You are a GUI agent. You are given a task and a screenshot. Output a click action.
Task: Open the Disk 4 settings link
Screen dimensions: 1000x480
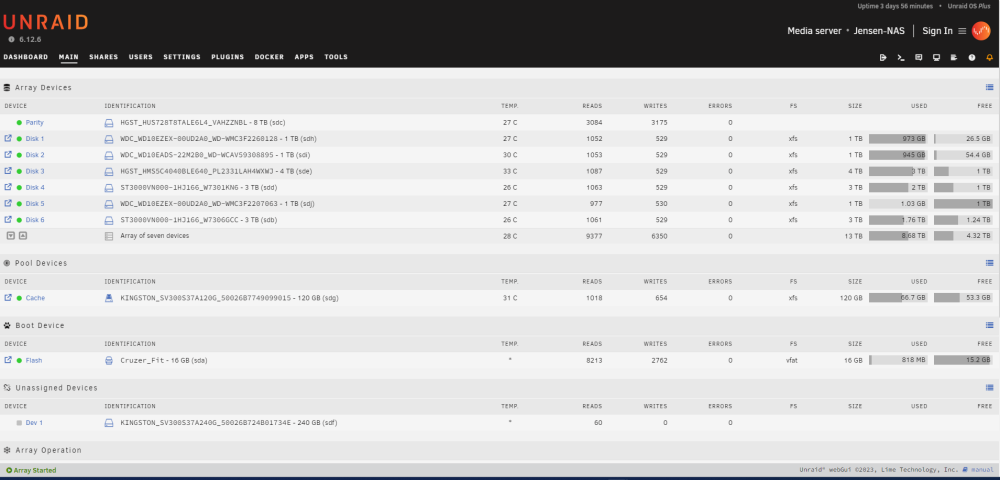[35, 187]
